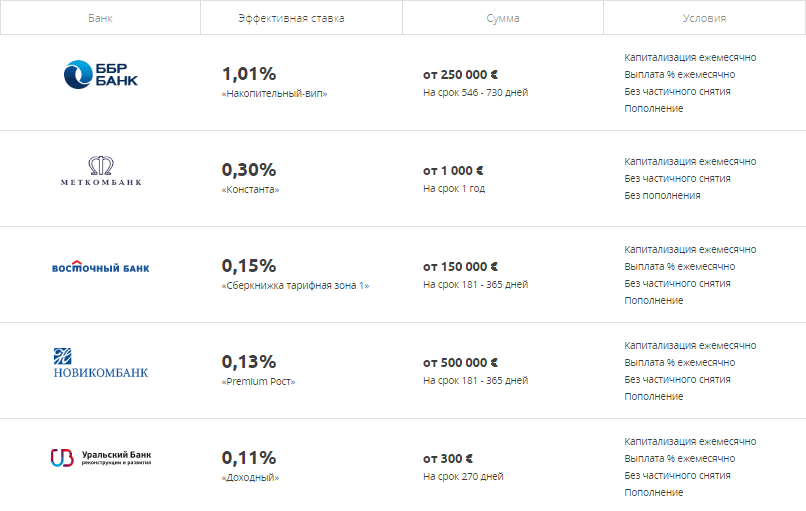Image resolution: width=806 pixels, height=511 pixels.
Task: Open the Уральский Банк logo
Action: [101, 458]
